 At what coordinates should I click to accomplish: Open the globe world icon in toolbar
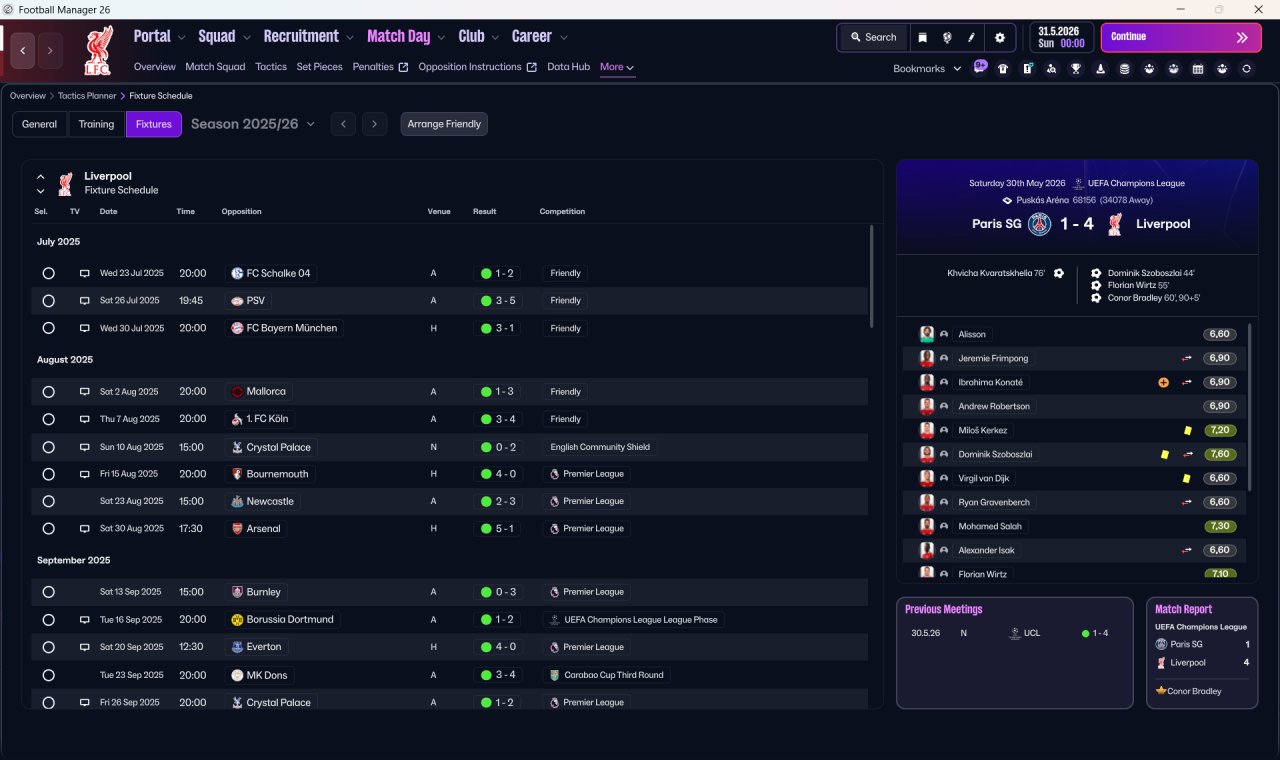946,37
